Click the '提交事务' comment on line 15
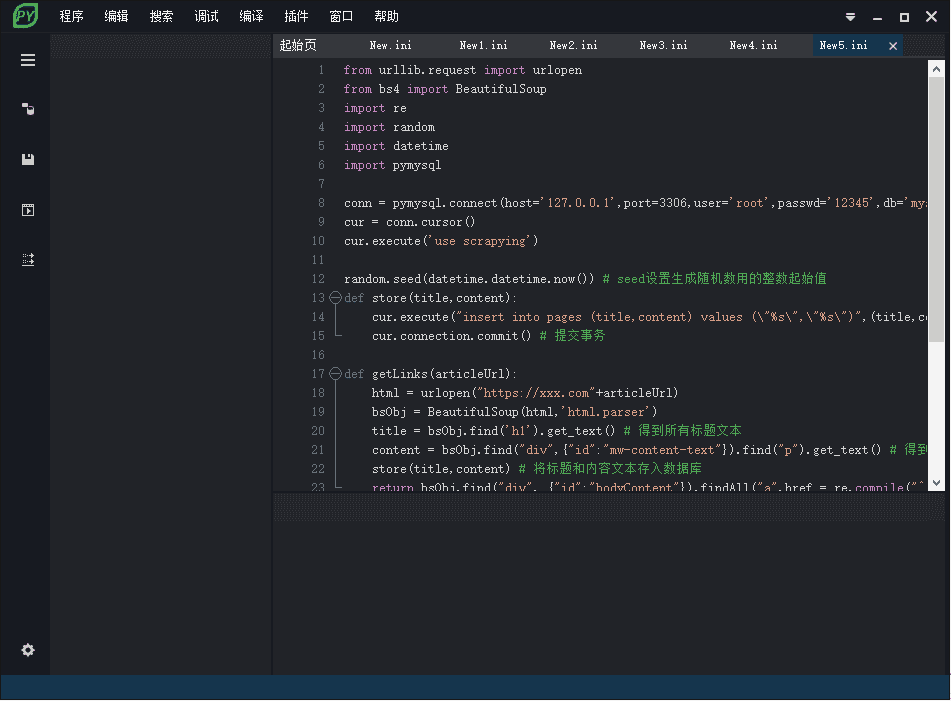 pos(580,335)
